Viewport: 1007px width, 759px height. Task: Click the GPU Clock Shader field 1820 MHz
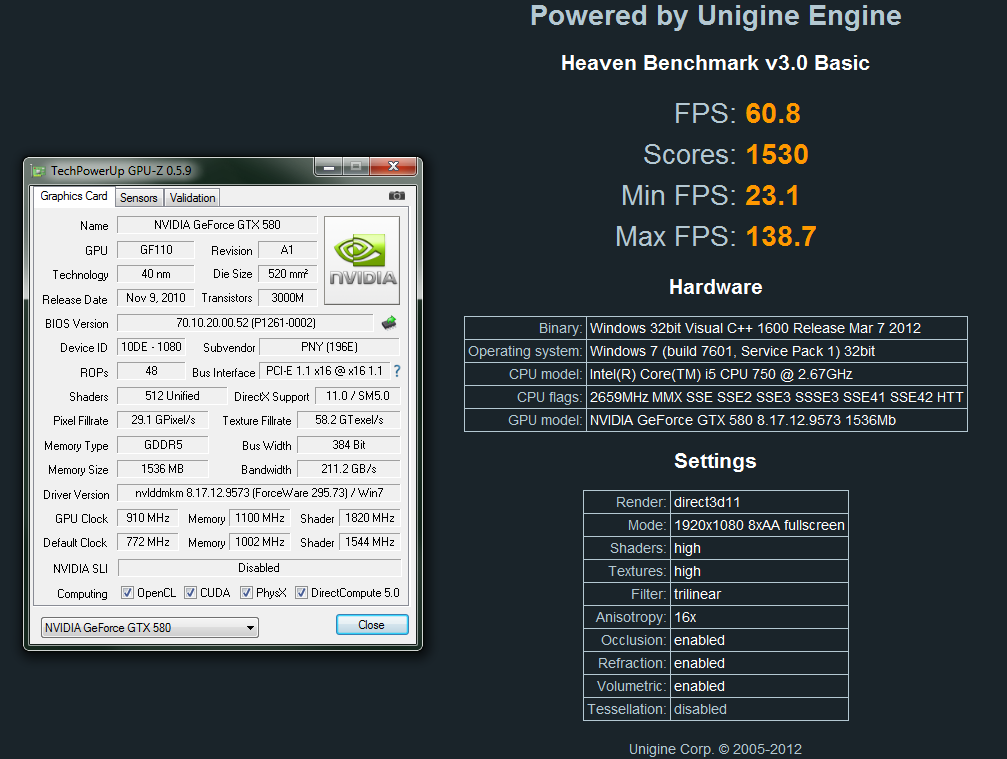370,518
